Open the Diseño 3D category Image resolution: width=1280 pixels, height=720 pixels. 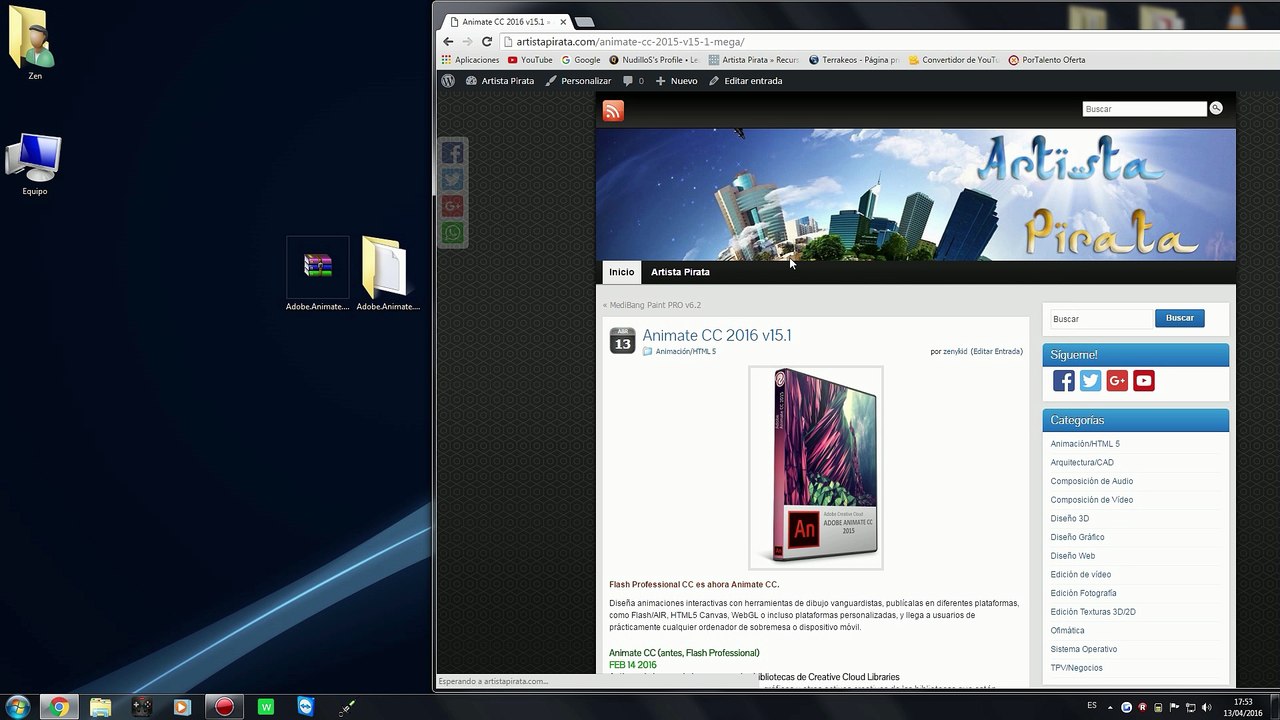(1070, 519)
